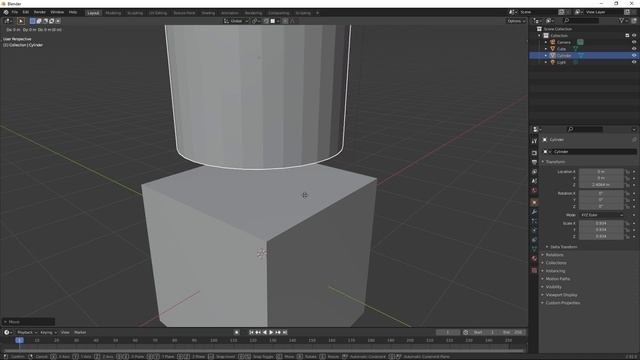
Task: Open the Modifier properties wrench tab
Action: [534, 212]
